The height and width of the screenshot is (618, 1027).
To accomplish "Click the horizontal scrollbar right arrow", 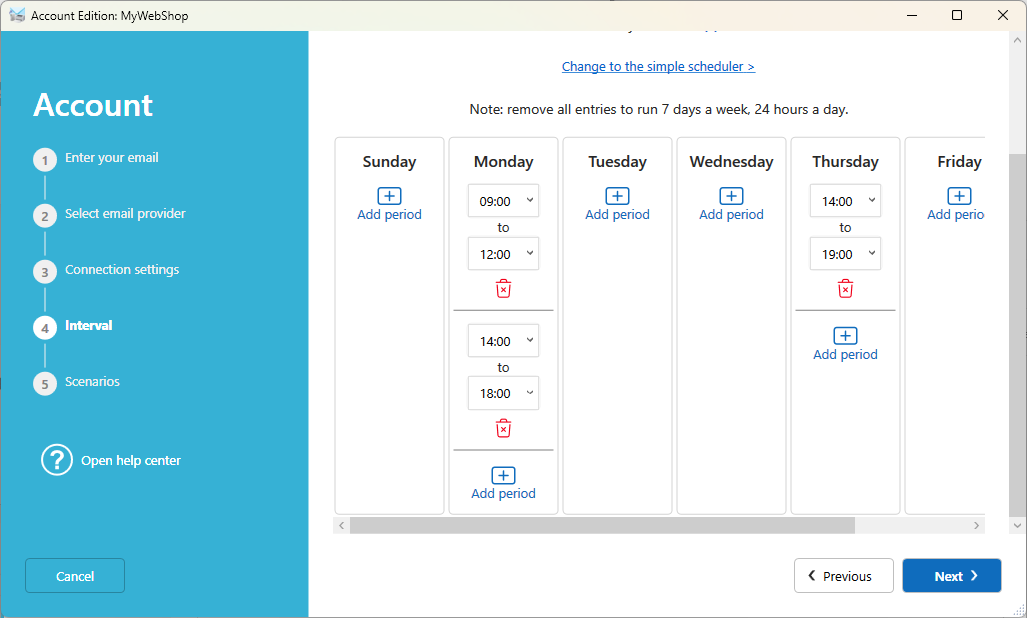I will (x=976, y=525).
